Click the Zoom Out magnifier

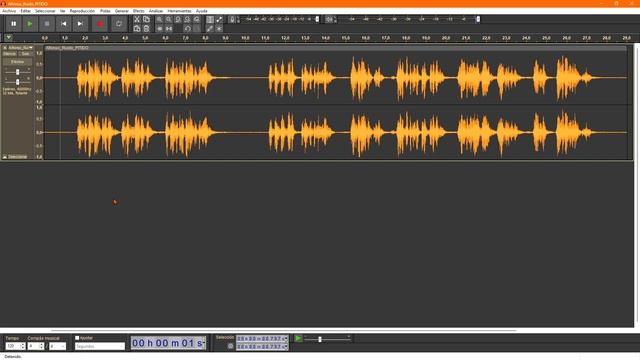tap(169, 19)
